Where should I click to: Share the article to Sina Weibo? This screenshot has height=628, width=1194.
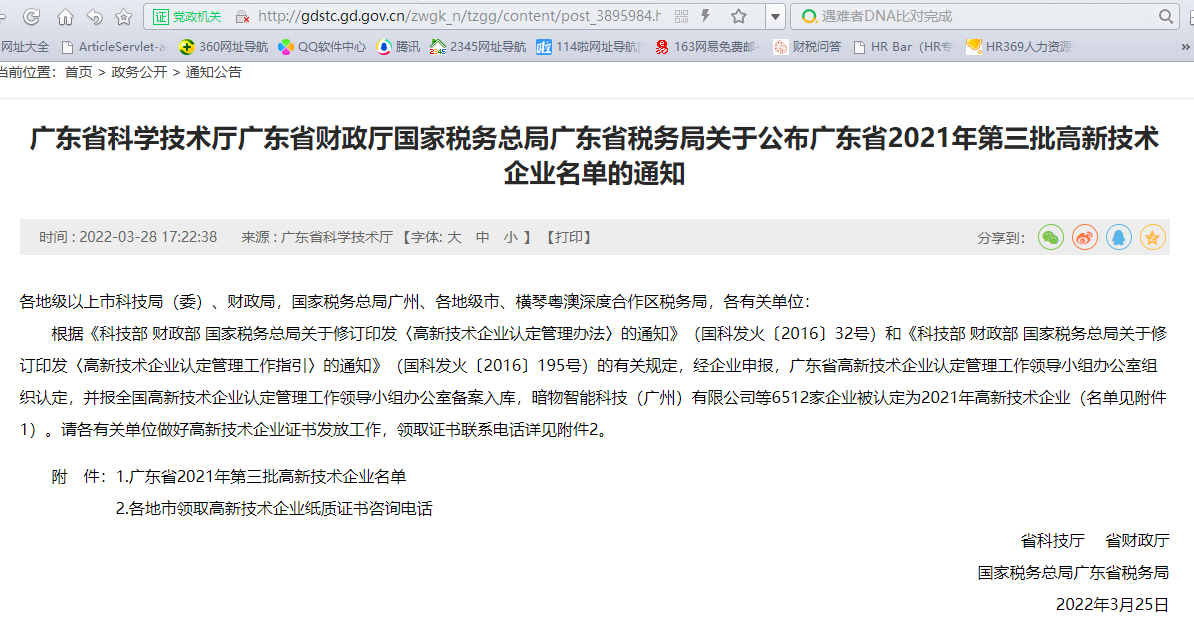pyautogui.click(x=1085, y=237)
